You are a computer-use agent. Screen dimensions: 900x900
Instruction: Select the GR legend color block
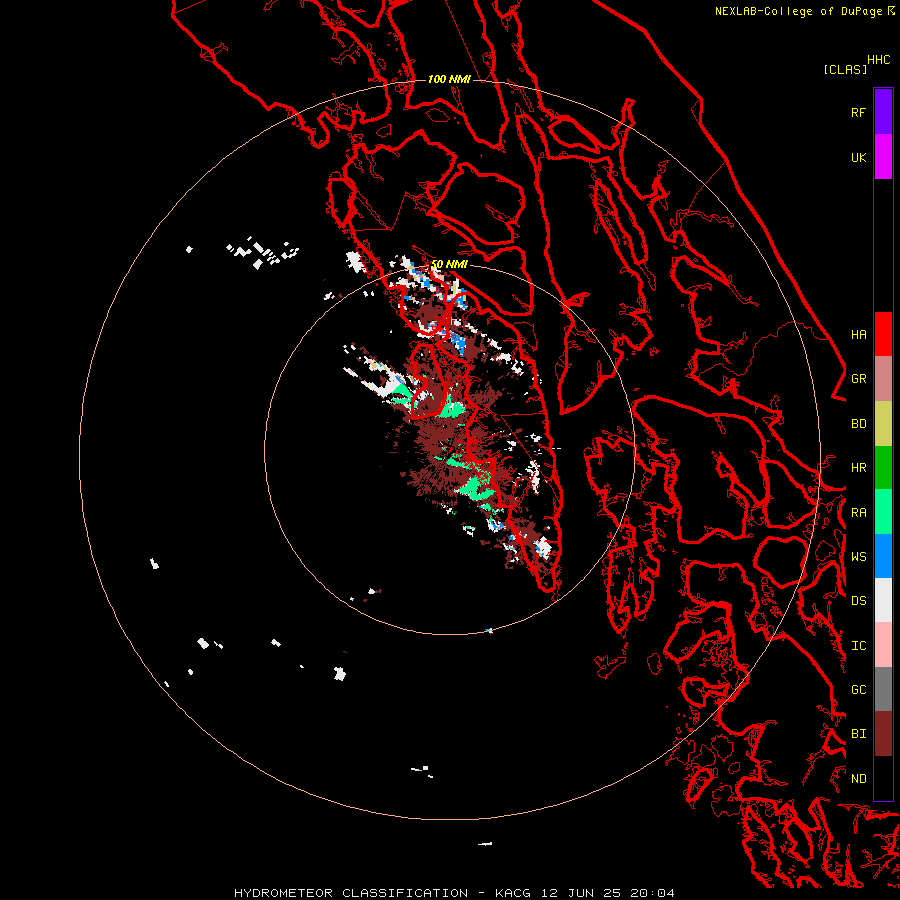pyautogui.click(x=883, y=379)
